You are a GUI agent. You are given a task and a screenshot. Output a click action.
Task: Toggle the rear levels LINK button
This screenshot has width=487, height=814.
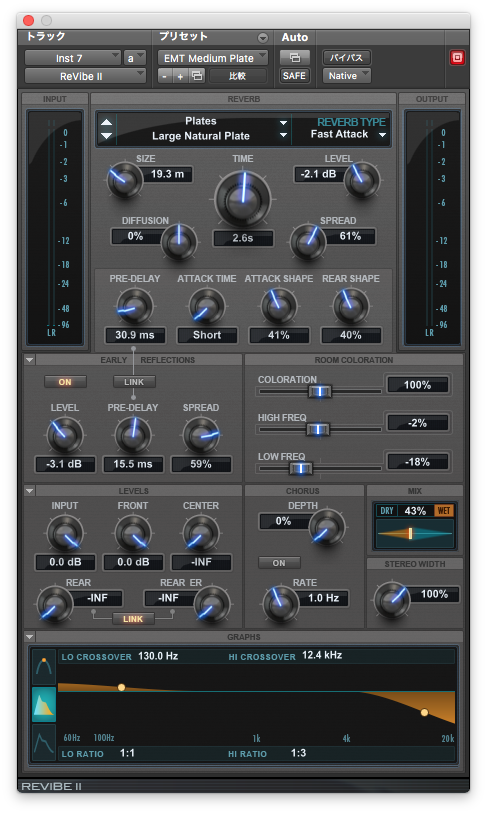[133, 619]
